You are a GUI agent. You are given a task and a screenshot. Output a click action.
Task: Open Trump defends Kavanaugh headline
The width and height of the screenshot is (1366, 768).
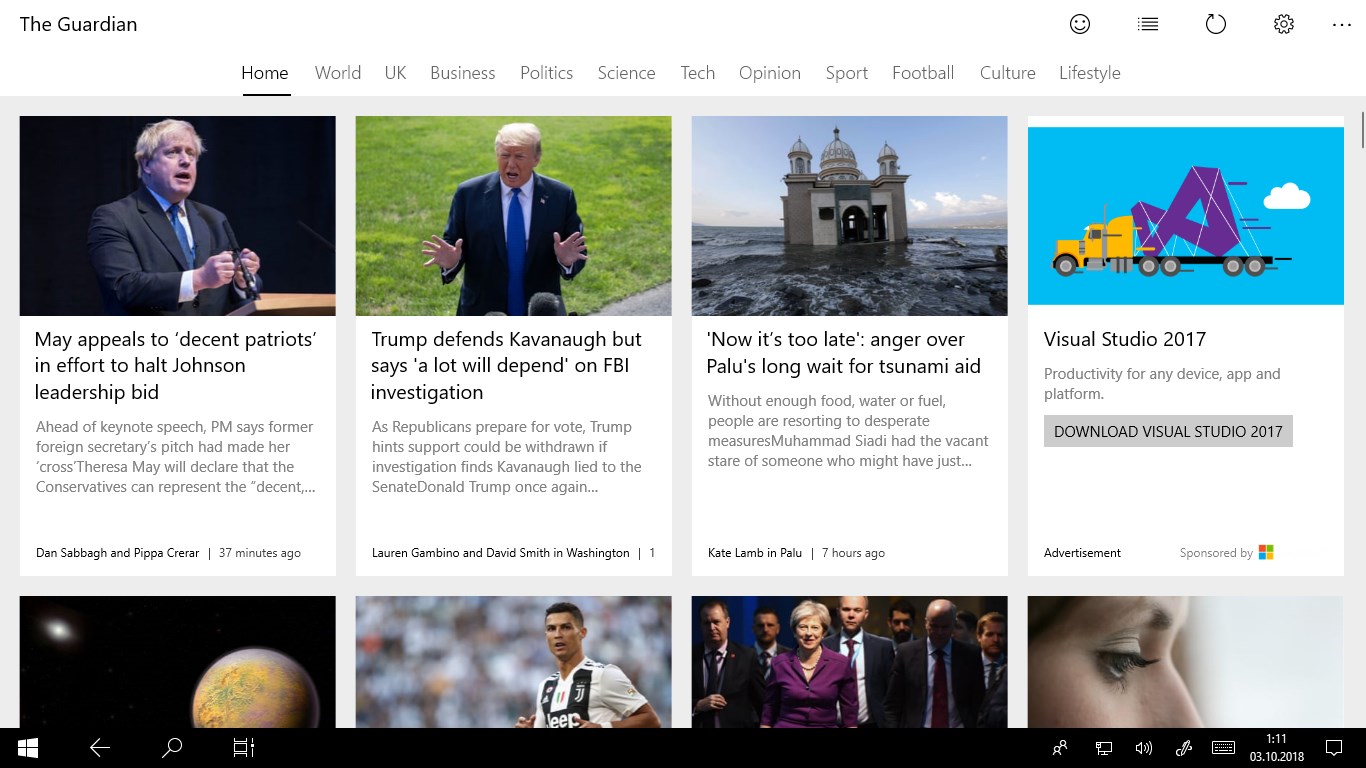tap(506, 366)
